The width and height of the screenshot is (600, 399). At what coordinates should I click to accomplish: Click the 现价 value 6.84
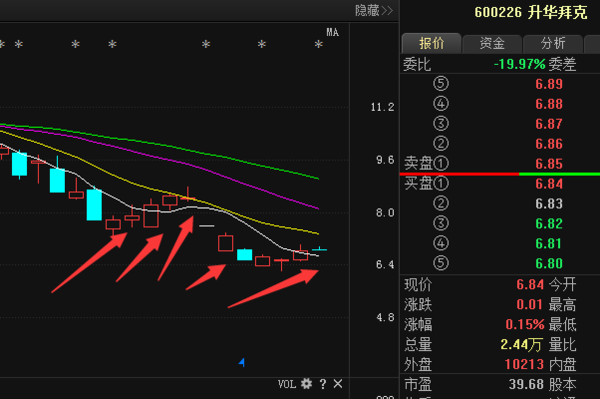pos(530,285)
